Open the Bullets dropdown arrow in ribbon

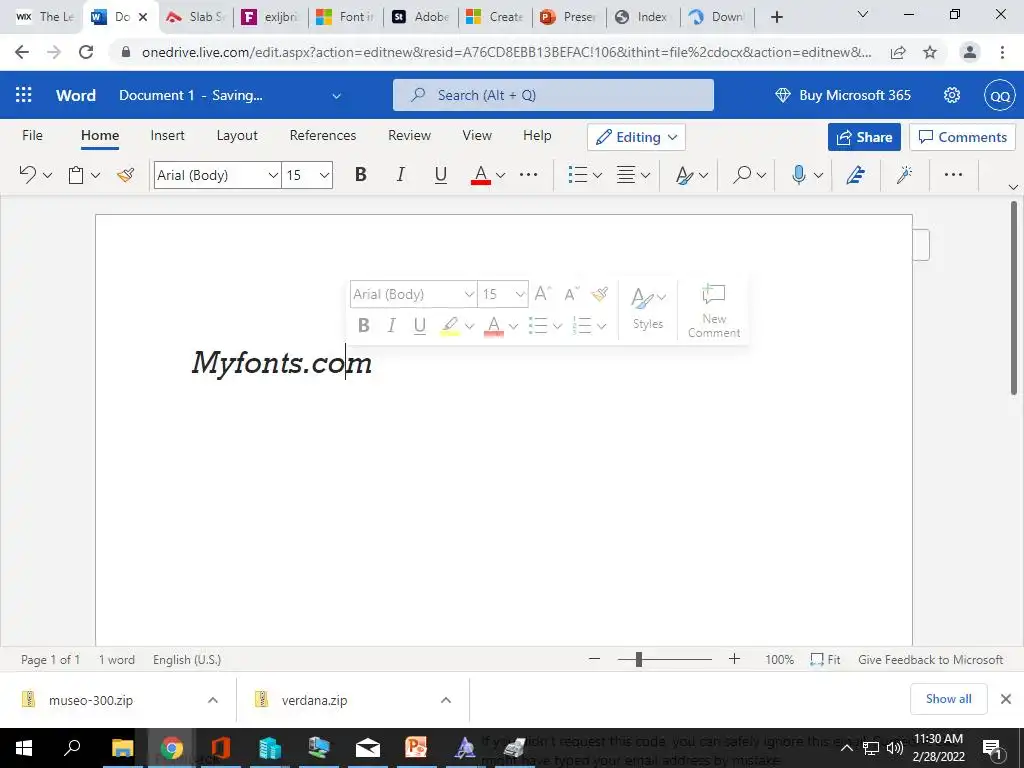(597, 175)
